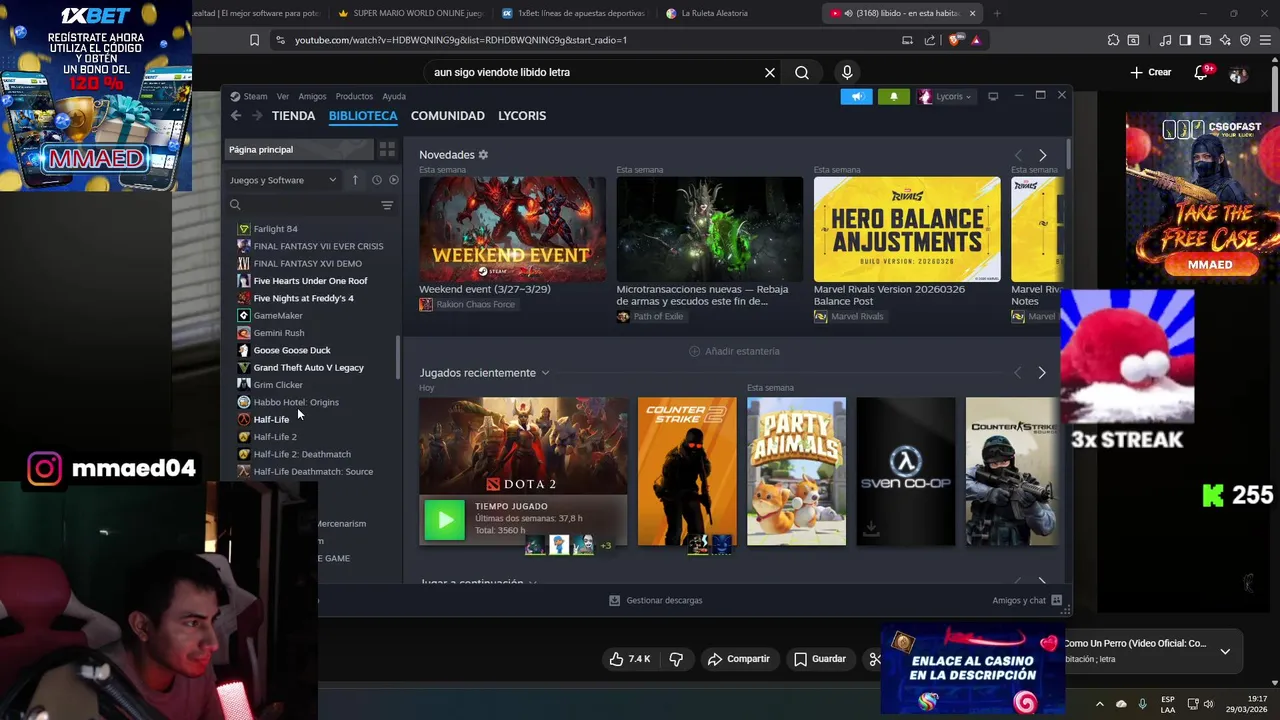Like the YouTube video thumbs-up

click(630, 659)
